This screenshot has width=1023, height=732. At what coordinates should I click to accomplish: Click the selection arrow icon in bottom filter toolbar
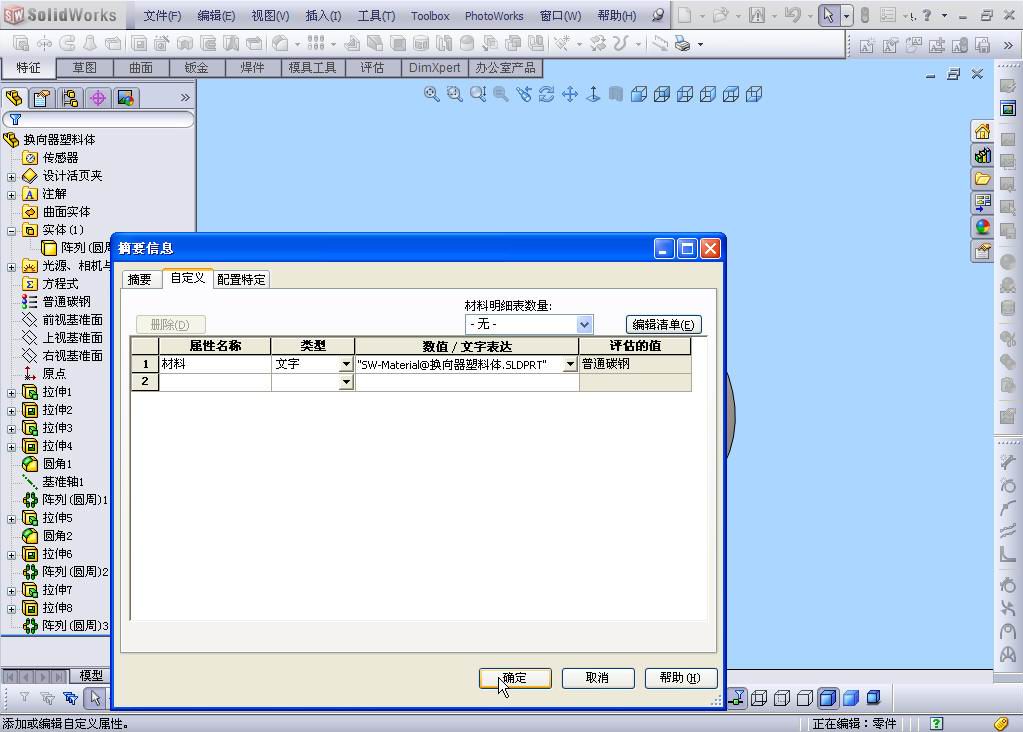coord(95,698)
